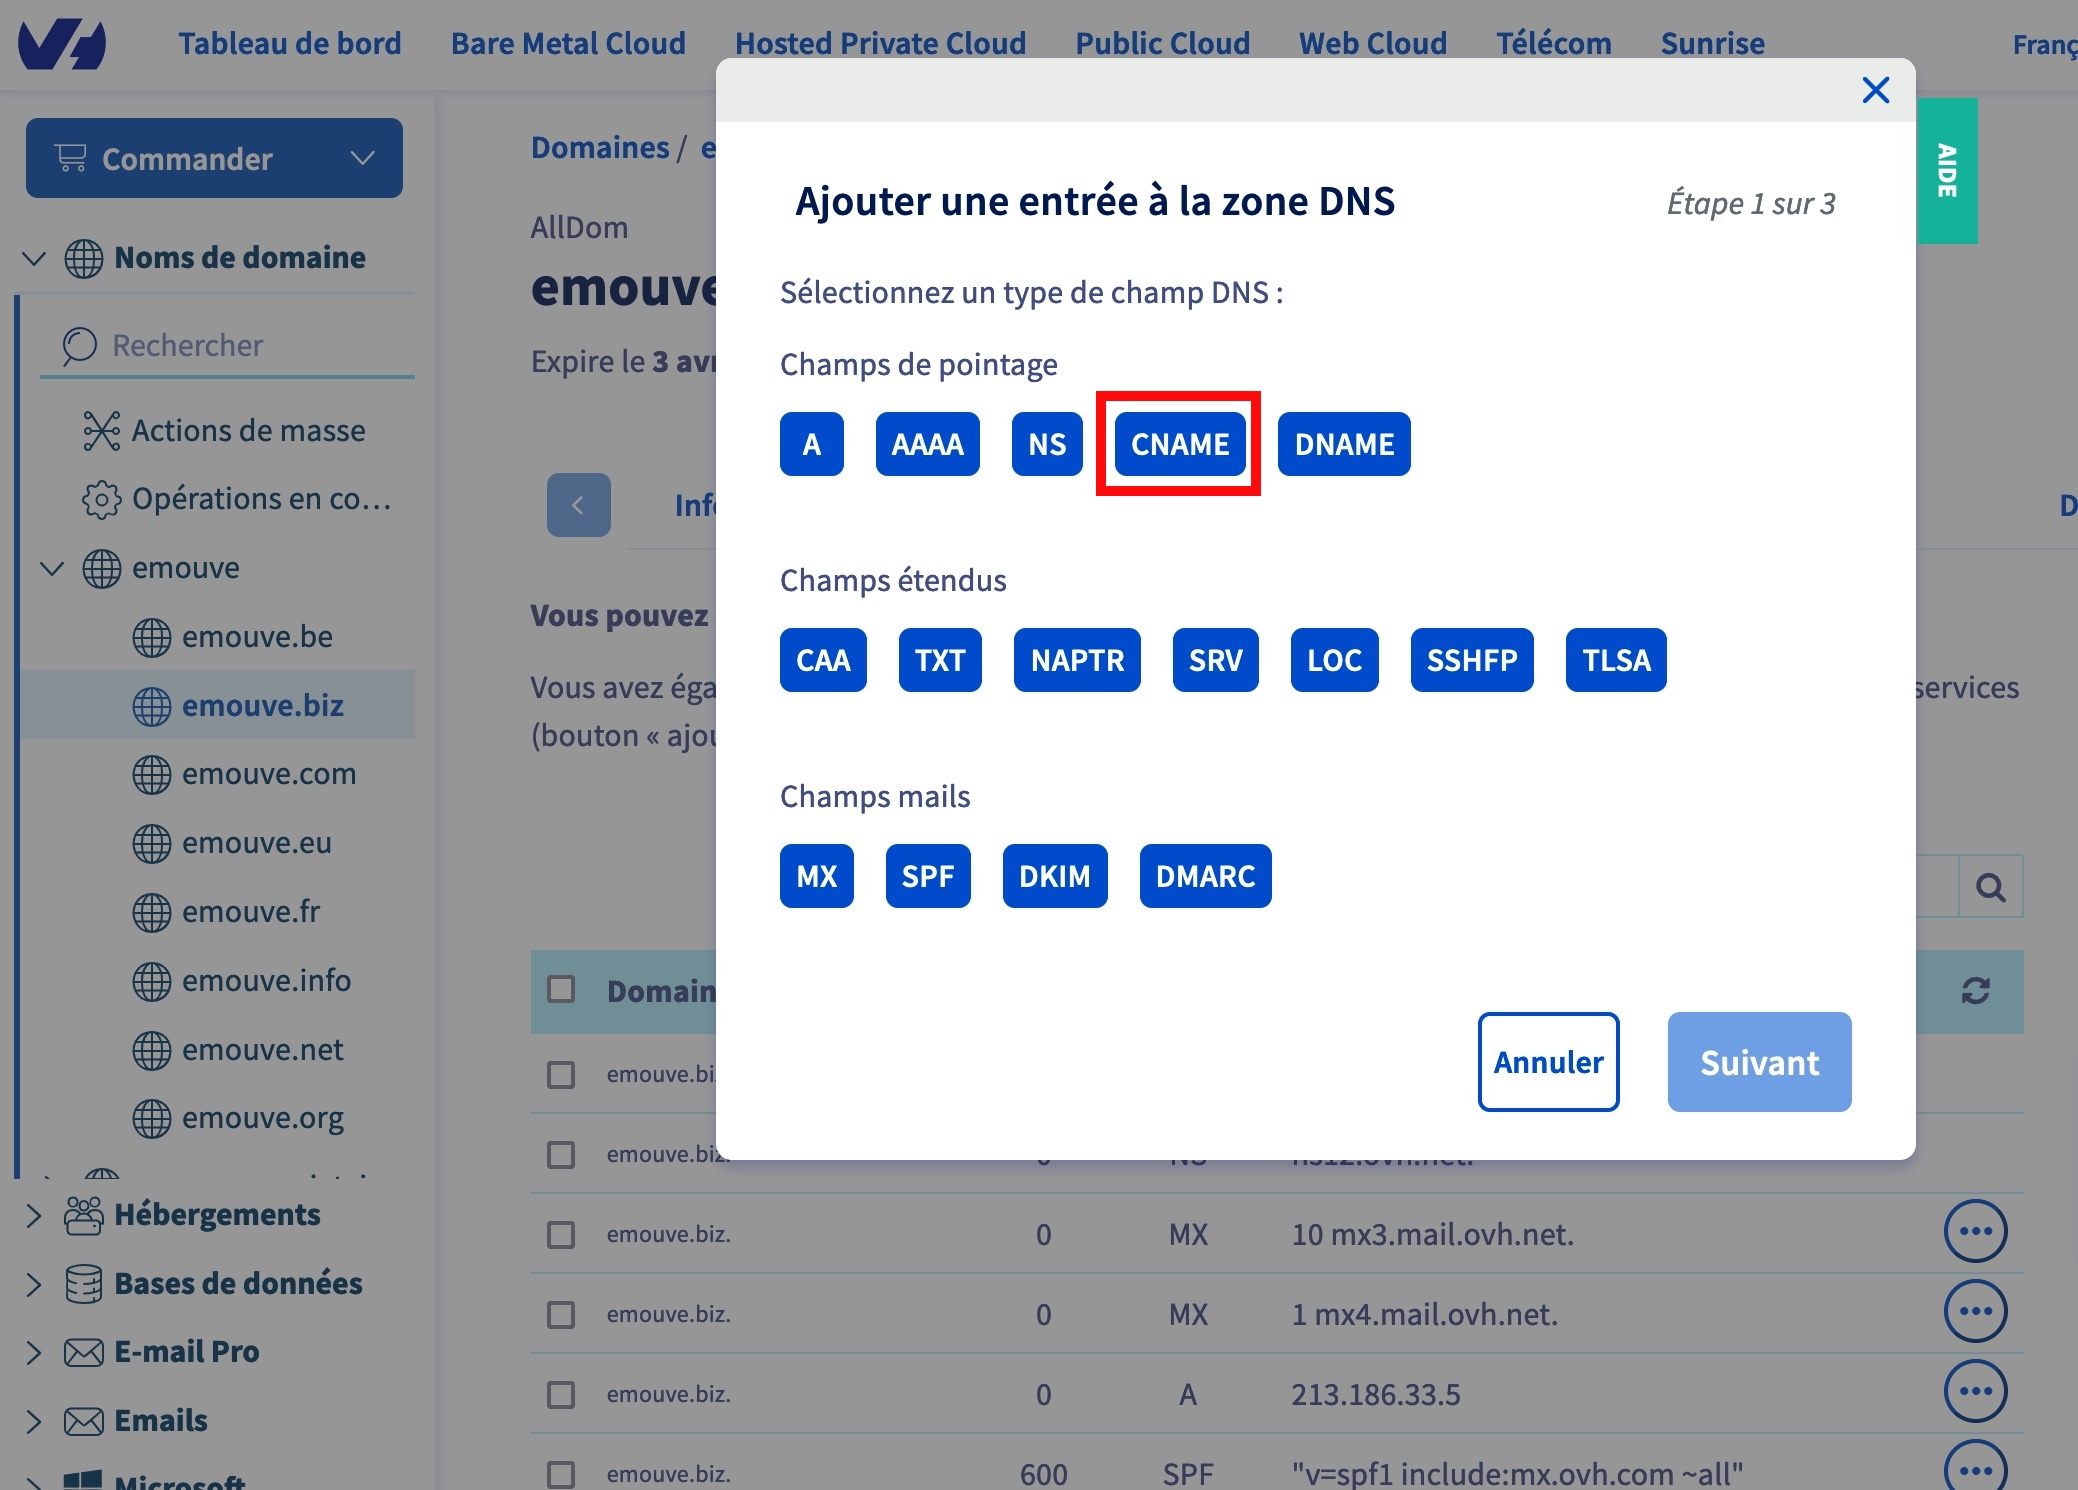
Task: Expand the Bases de données section
Action: [x=34, y=1284]
